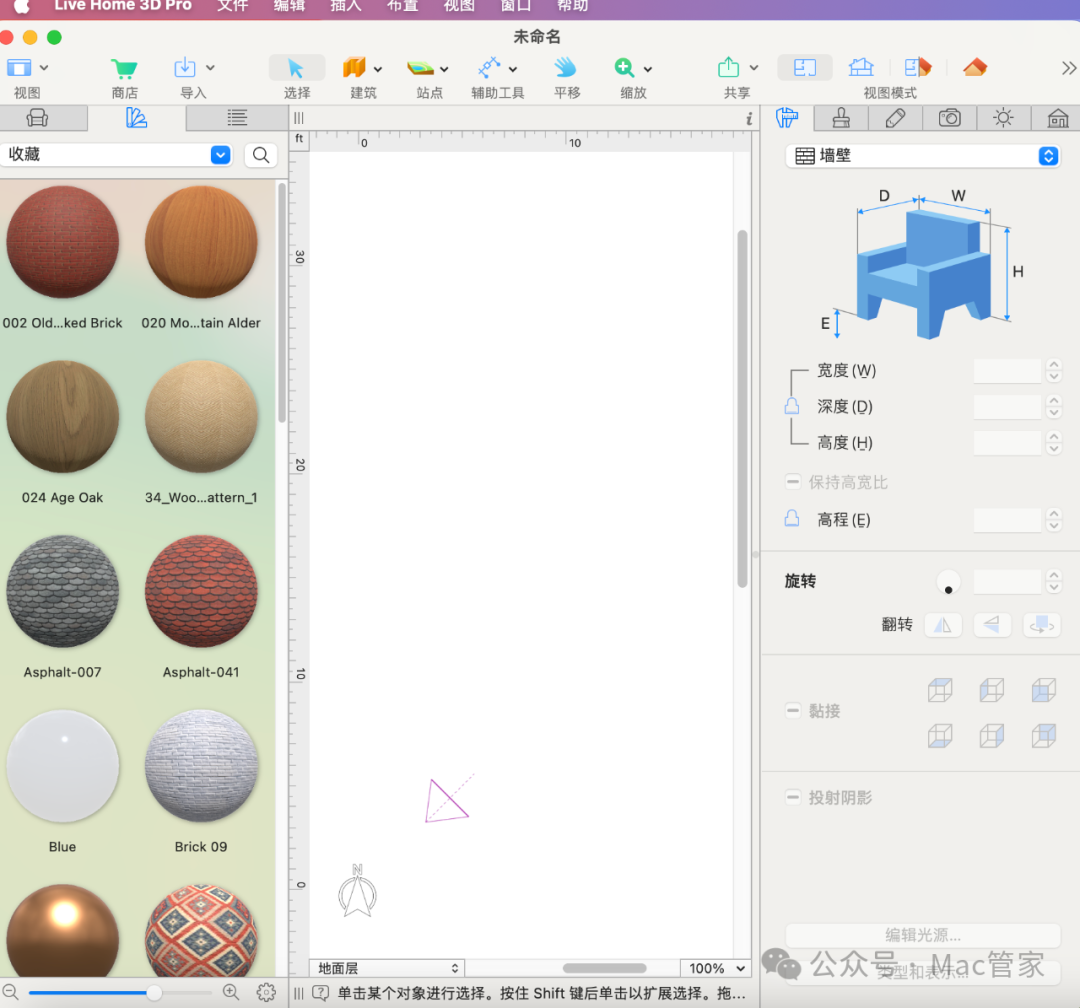Open the sun lighting inspector tab
Viewport: 1080px width, 1008px height.
tap(1004, 119)
